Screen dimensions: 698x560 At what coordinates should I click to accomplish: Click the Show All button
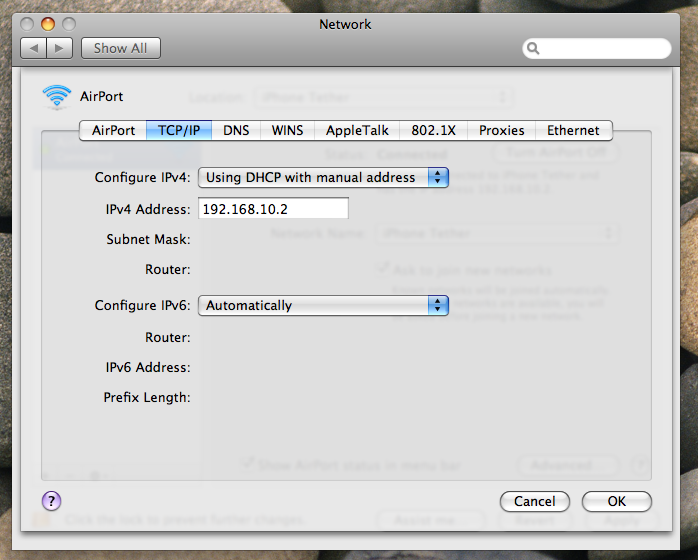(x=121, y=48)
